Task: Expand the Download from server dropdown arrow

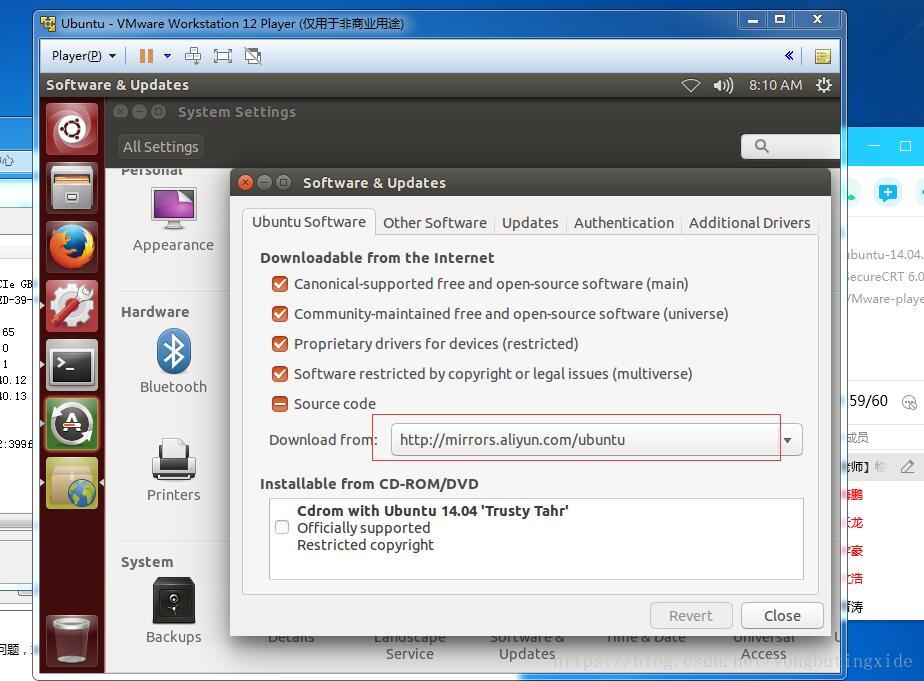Action: [x=788, y=440]
